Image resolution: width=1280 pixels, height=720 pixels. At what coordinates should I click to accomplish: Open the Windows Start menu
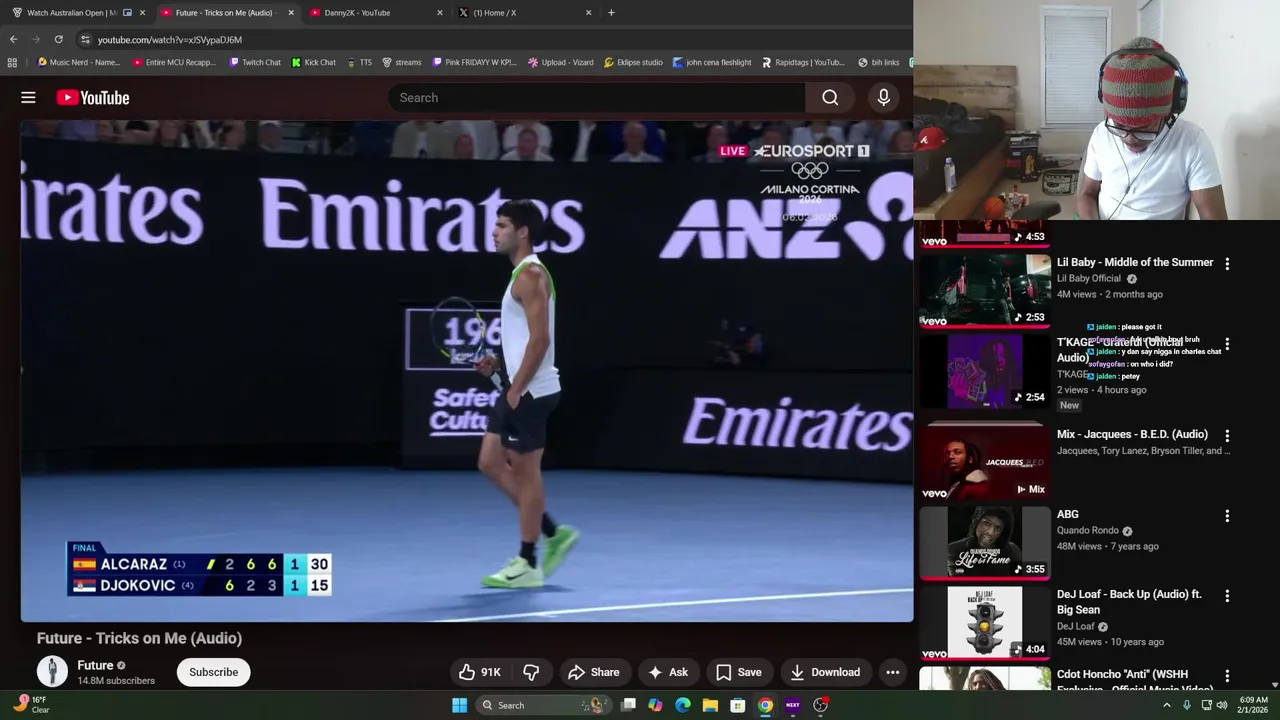(x=459, y=705)
